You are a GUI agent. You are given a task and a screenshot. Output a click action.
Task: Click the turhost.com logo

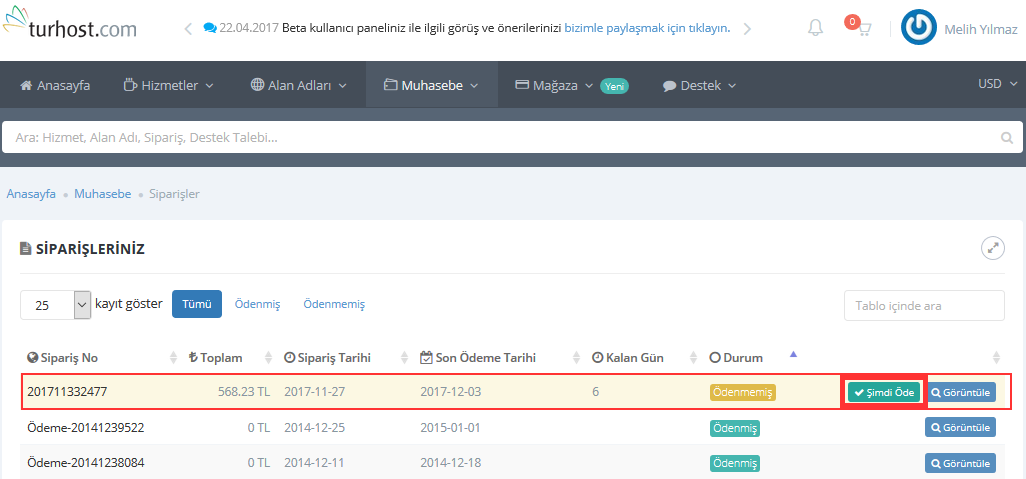point(70,27)
